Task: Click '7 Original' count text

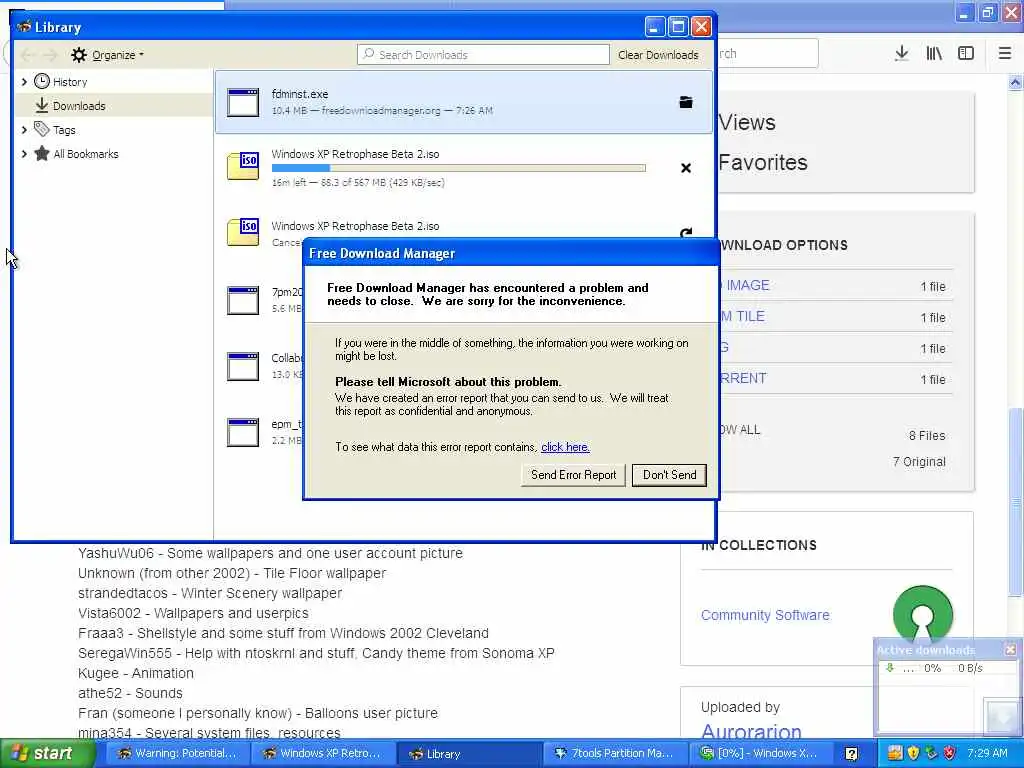Action: (x=919, y=462)
